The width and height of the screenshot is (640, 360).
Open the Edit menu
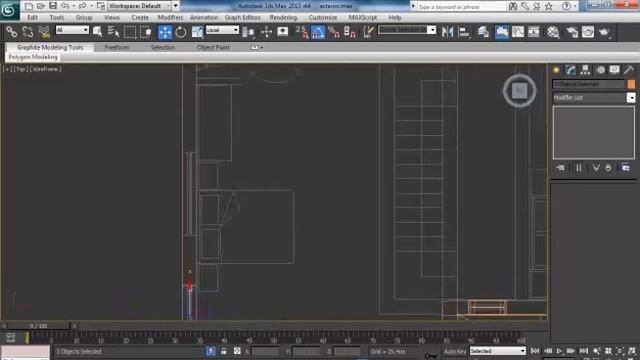[32, 18]
